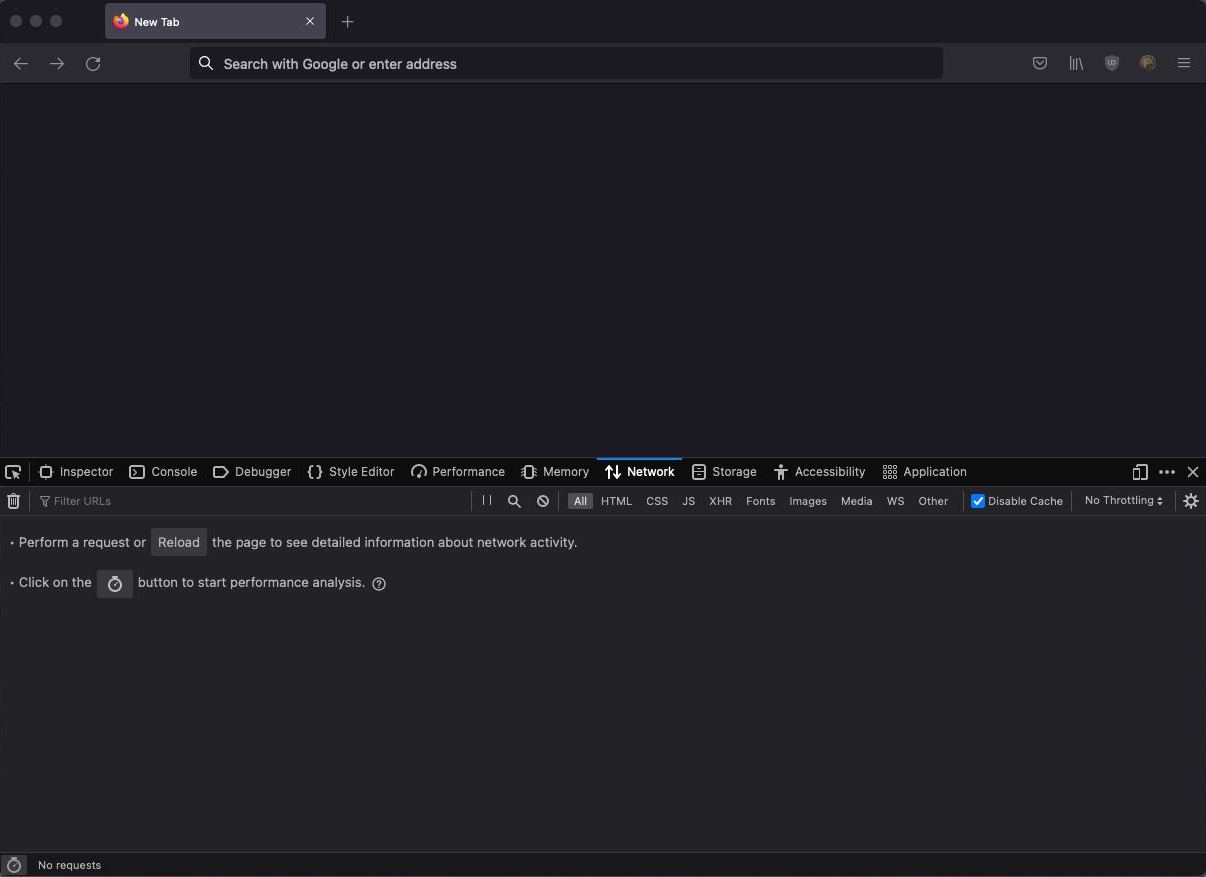Open the uBlock Origin extension icon

coord(1112,63)
